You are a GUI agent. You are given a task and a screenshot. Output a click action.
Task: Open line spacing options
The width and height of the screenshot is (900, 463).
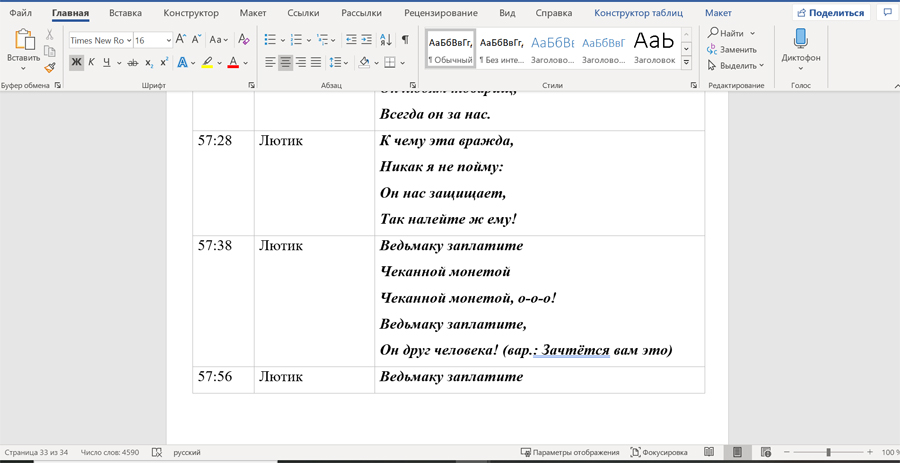[335, 63]
